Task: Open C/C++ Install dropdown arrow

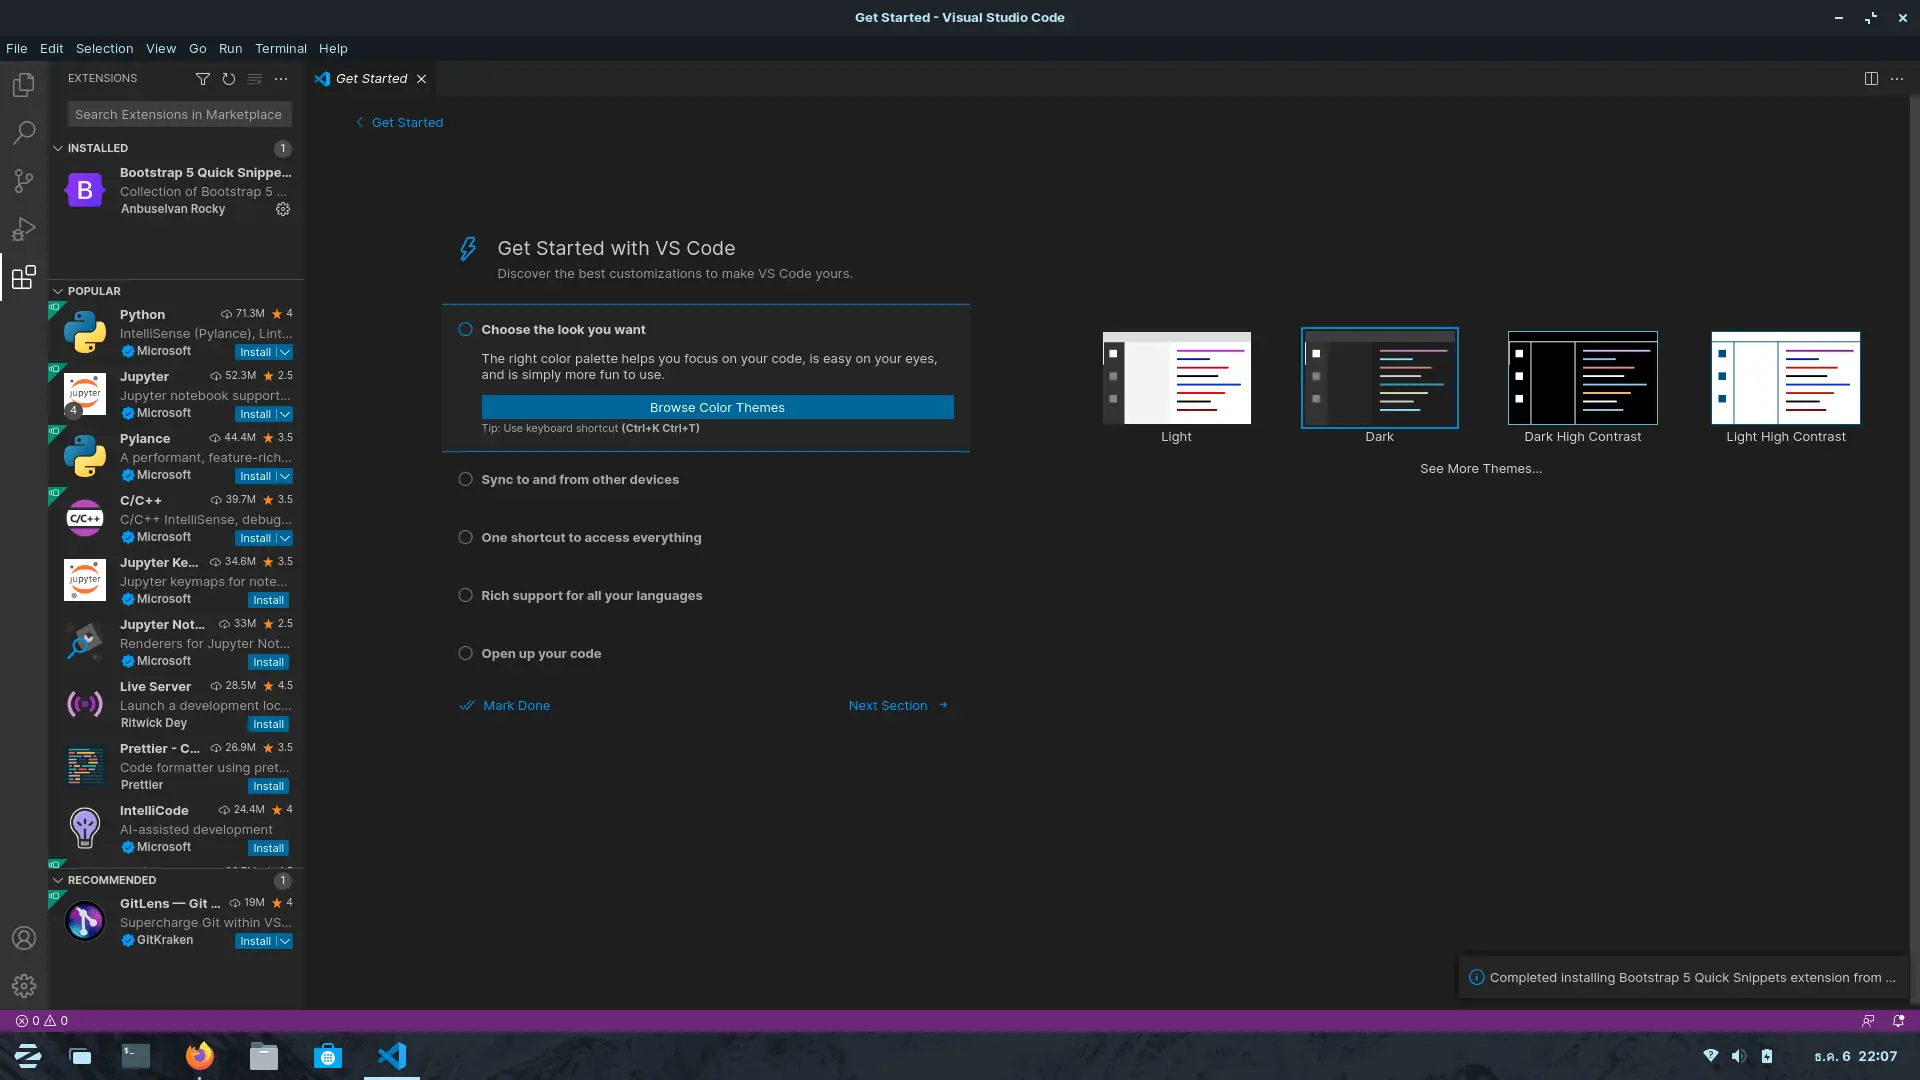Action: point(285,538)
